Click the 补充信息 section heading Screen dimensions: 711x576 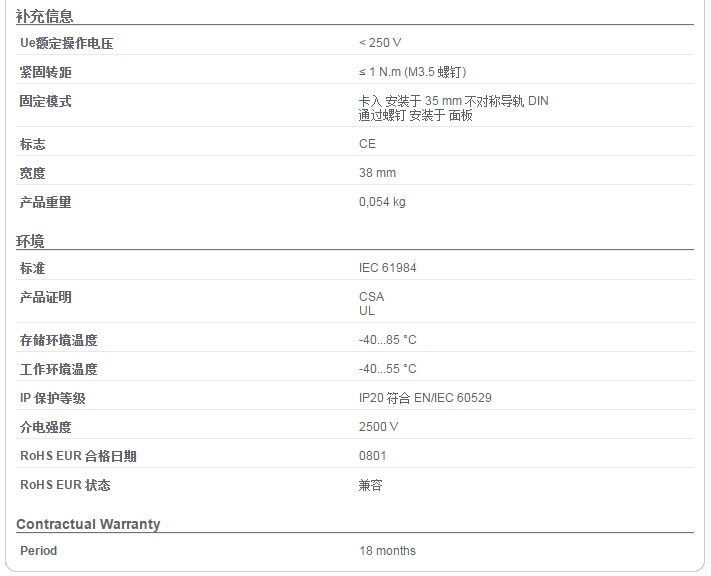44,16
